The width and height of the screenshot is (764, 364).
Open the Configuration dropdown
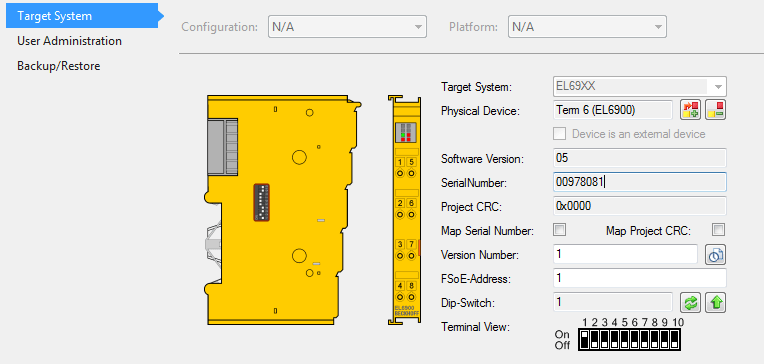click(x=347, y=27)
